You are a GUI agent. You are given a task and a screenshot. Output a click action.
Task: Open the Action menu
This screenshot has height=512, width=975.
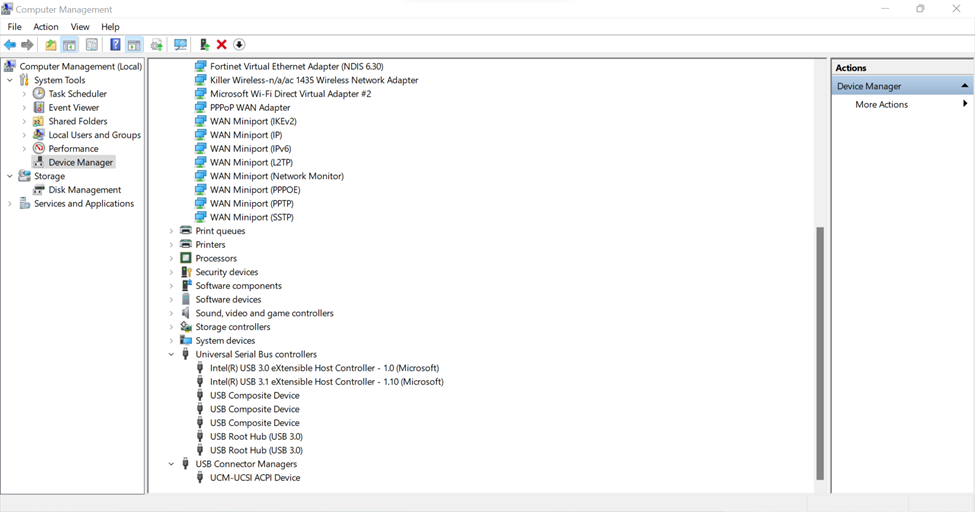click(45, 27)
